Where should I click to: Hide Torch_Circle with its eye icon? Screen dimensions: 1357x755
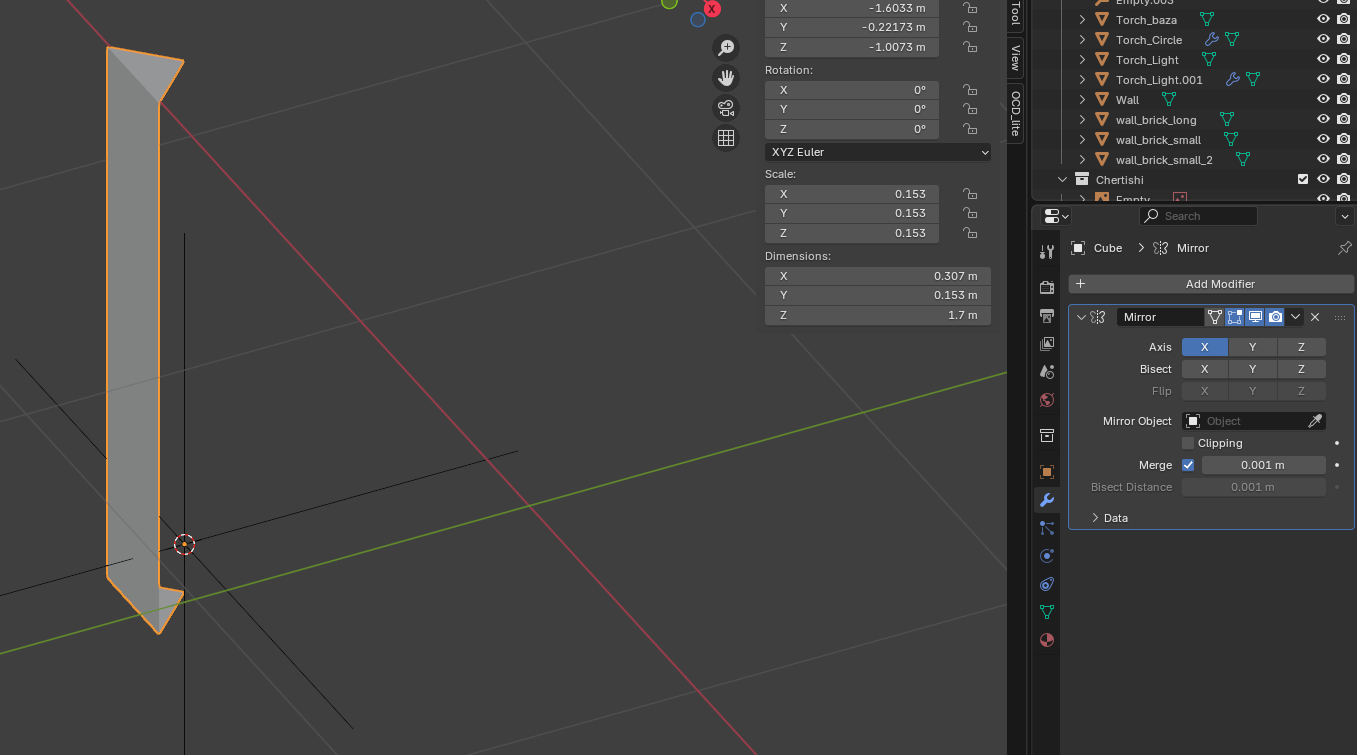point(1323,40)
